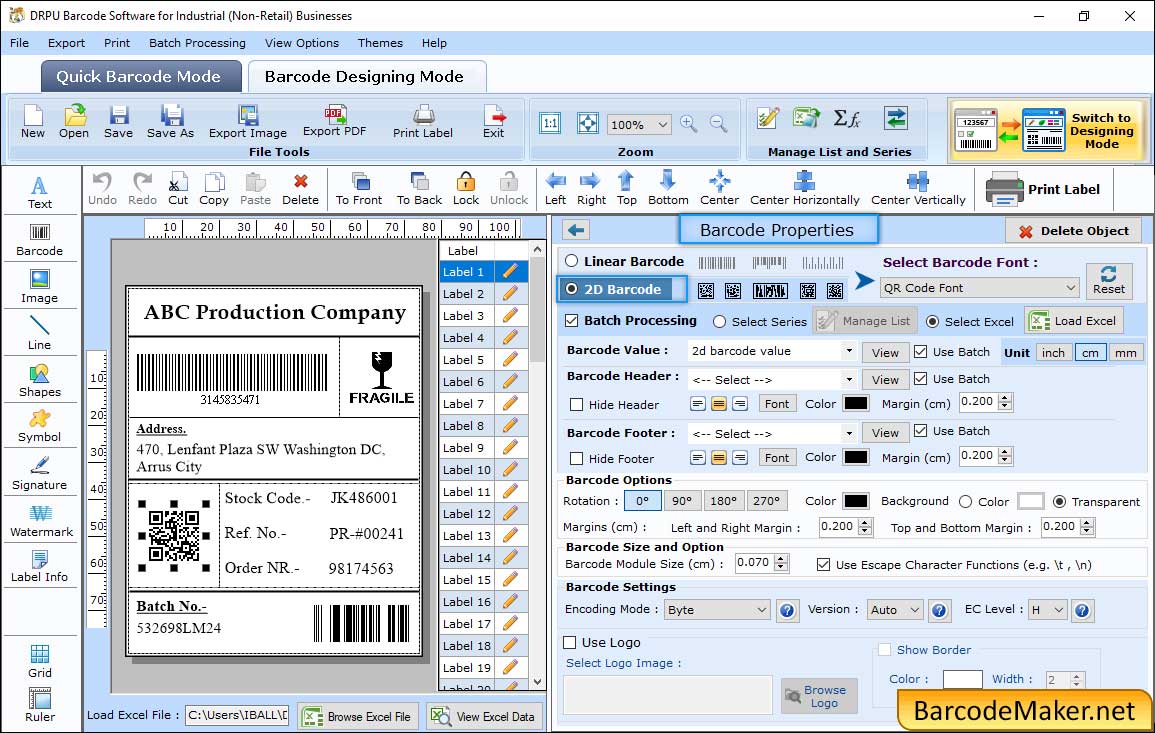Screen dimensions: 1155x733
Task: Open the zoom percentage dropdown
Action: pos(639,124)
